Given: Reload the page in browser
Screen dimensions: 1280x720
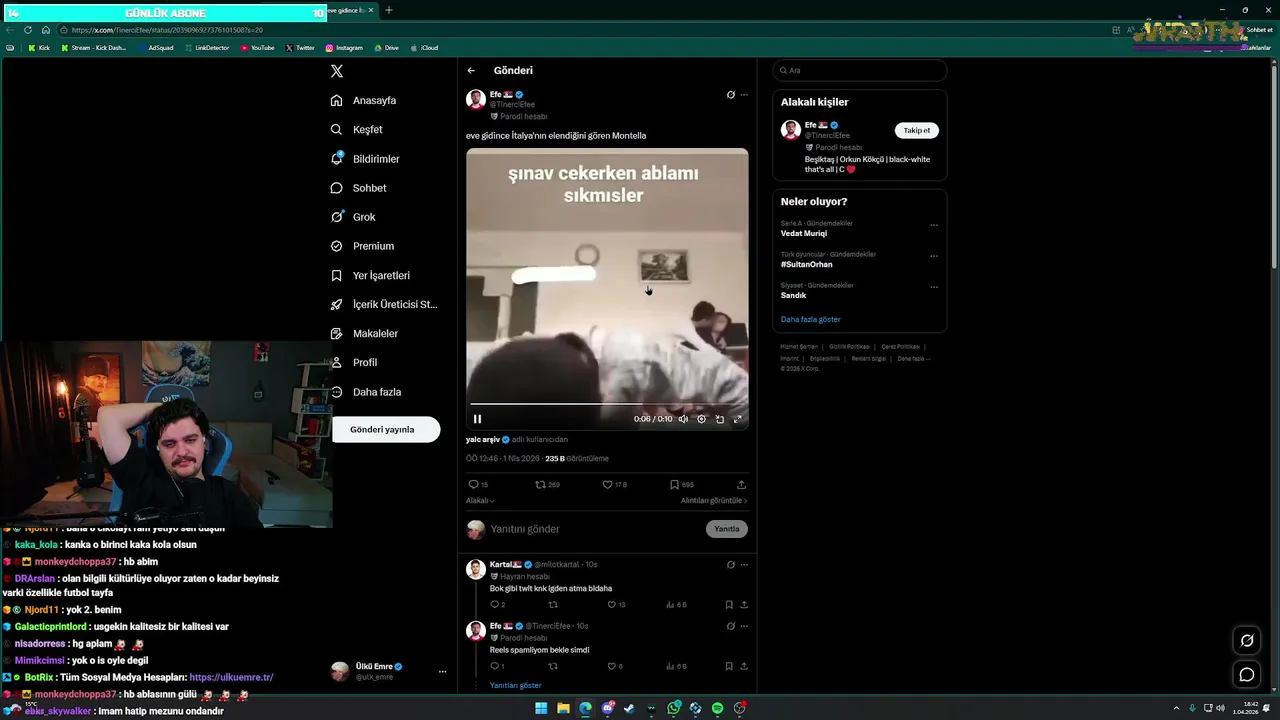Looking at the screenshot, I should 28,30.
